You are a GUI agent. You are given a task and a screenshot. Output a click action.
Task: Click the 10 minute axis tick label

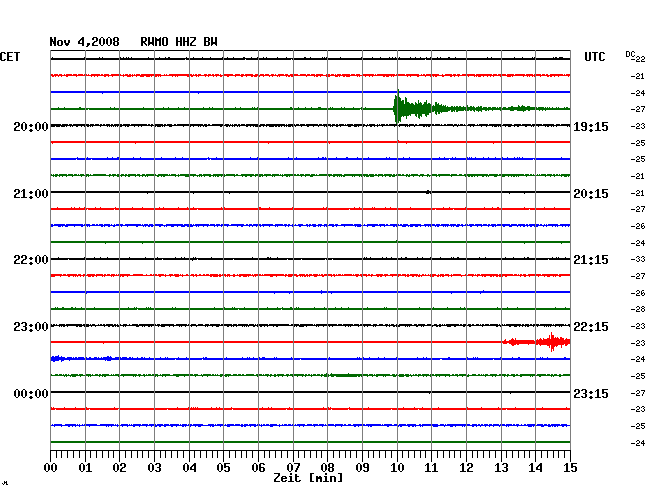pos(397,468)
